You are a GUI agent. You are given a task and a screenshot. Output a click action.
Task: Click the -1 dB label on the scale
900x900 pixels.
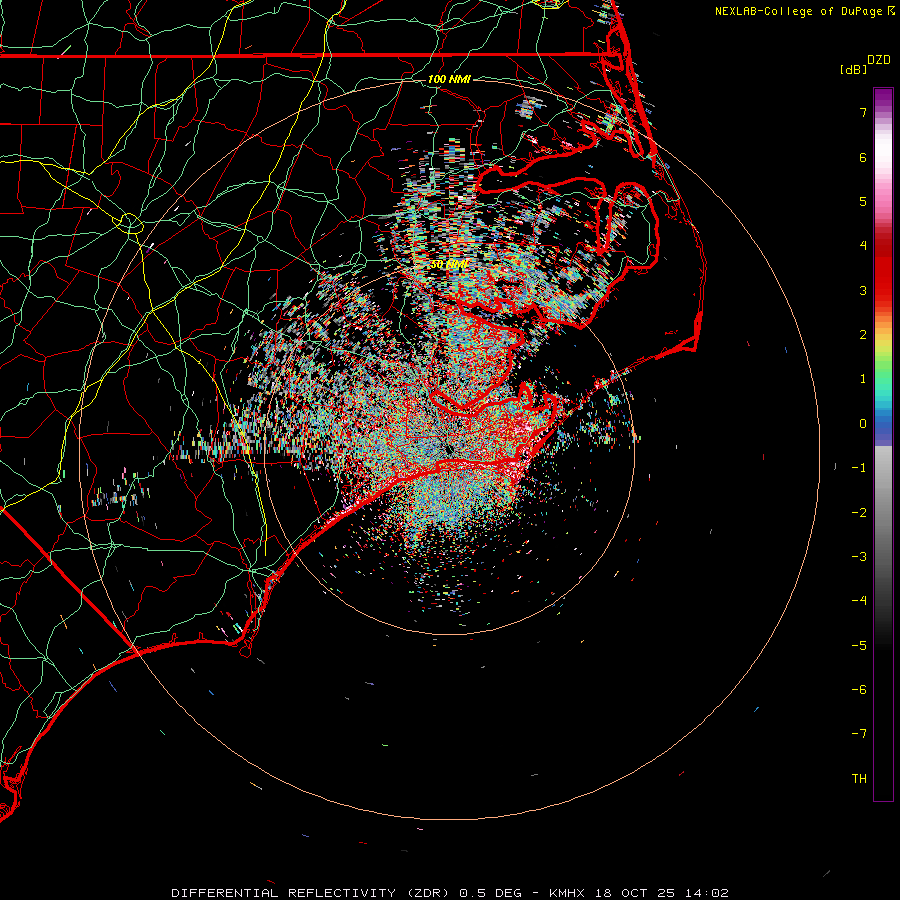[x=859, y=468]
